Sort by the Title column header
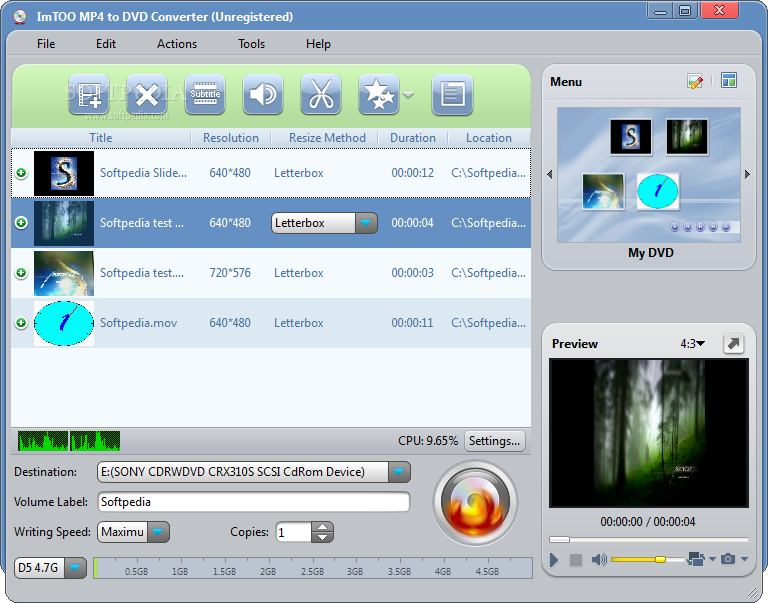The image size is (768, 603). [101, 138]
